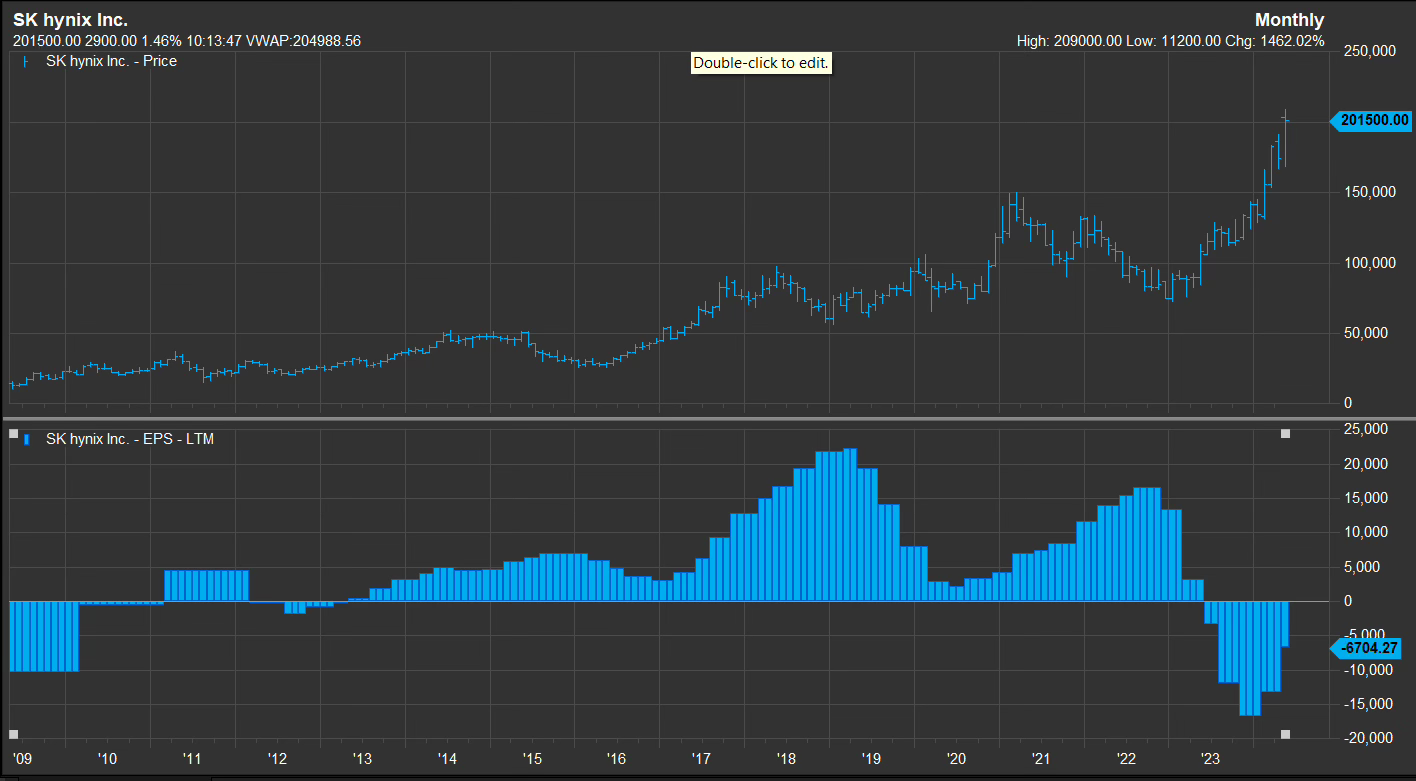Click the '09 year label on time axis

(21, 757)
